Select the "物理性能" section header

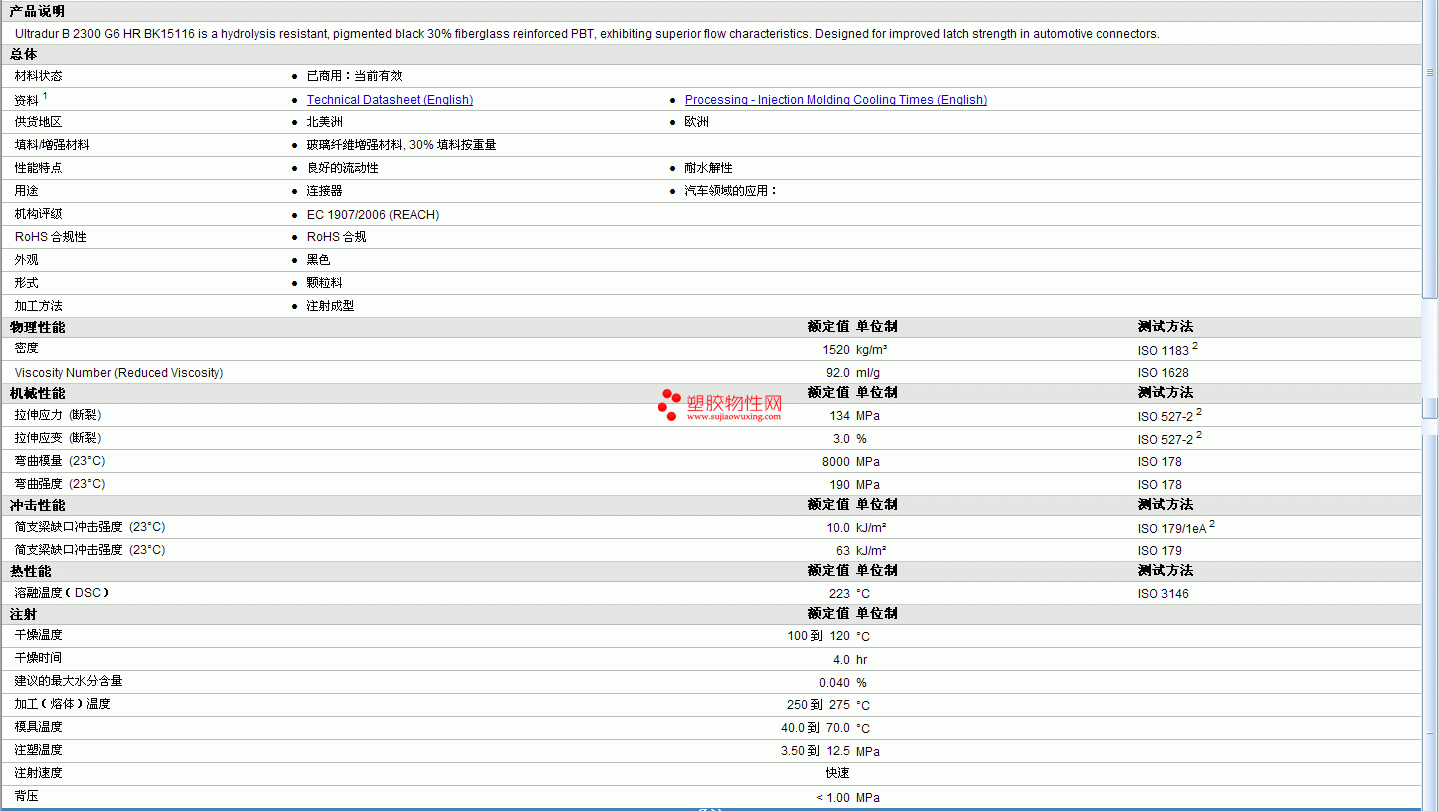37,327
